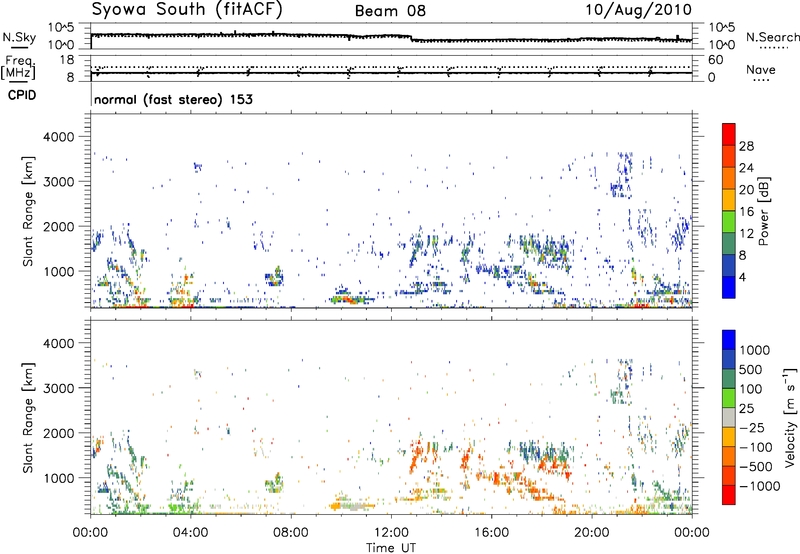Image resolution: width=800 pixels, height=554 pixels.
Task: Click the '-1000' velocity colorbar tick label
Action: [x=759, y=486]
